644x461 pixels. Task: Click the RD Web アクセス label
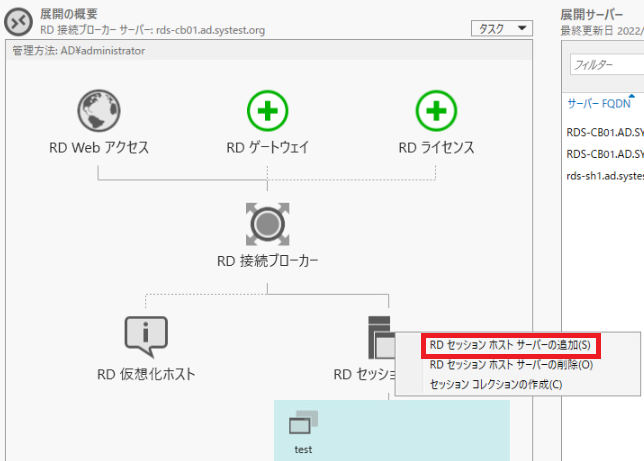99,148
